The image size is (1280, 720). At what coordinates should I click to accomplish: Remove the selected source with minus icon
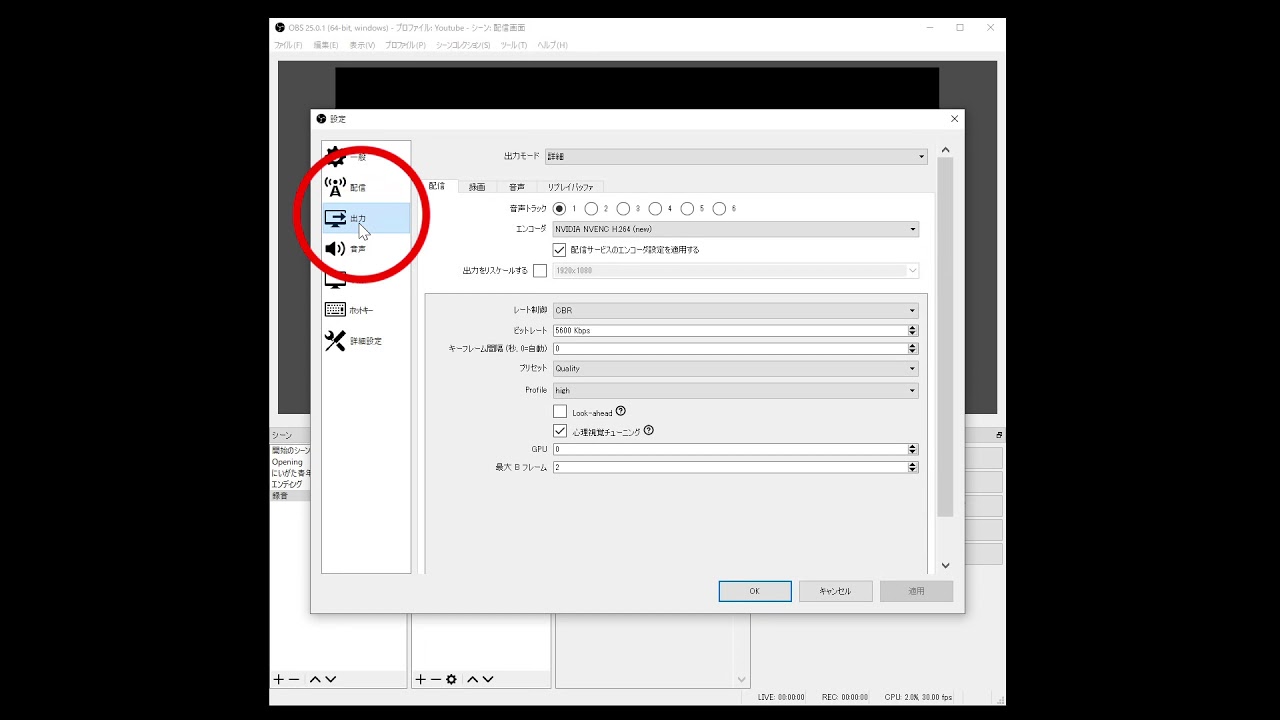435,679
